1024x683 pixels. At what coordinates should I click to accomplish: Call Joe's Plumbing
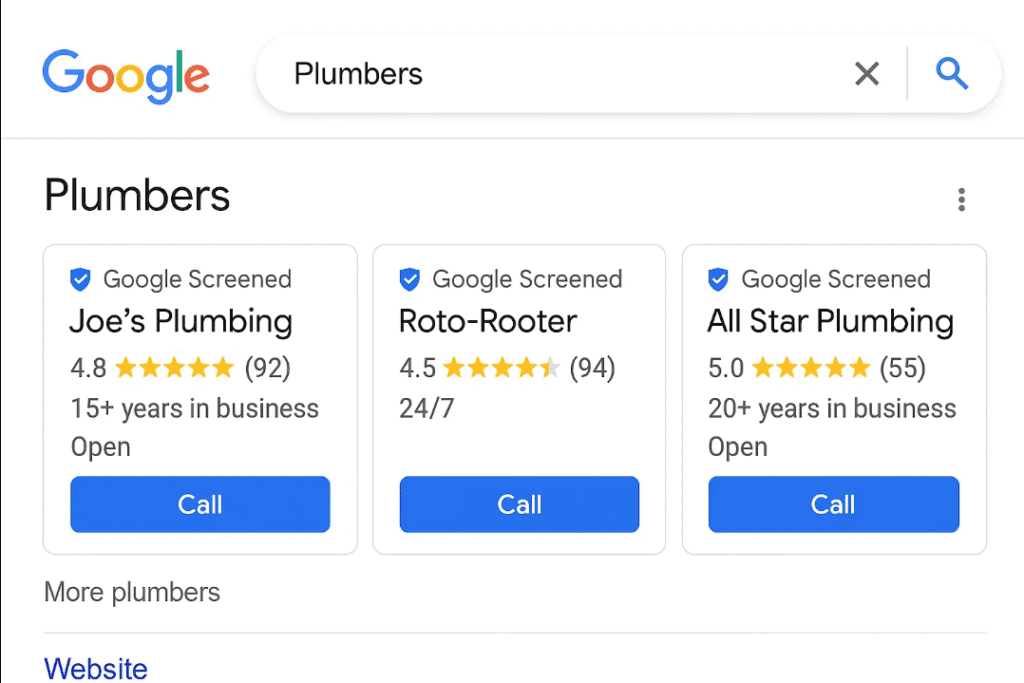200,504
